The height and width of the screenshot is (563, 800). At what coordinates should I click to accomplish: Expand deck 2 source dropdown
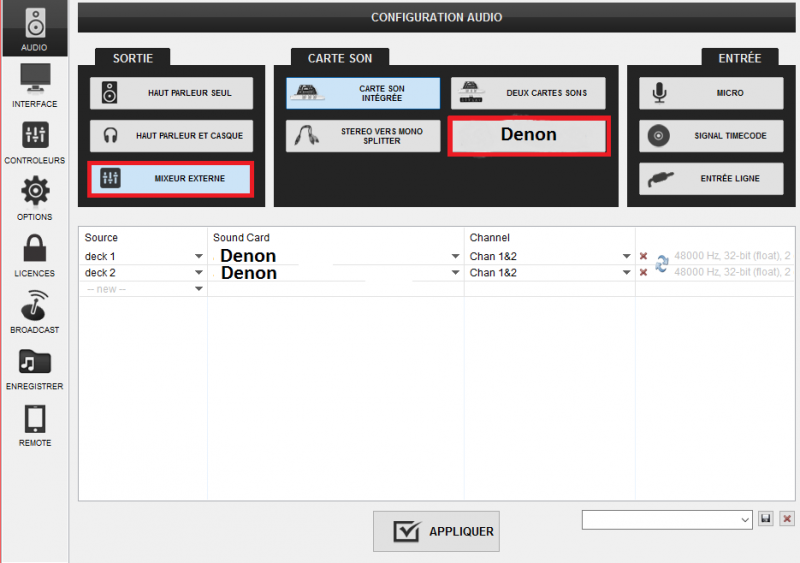[x=199, y=273]
